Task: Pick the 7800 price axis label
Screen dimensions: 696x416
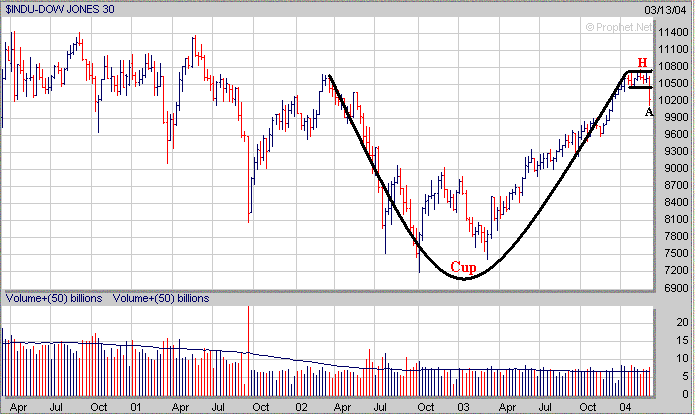Action: 676,236
